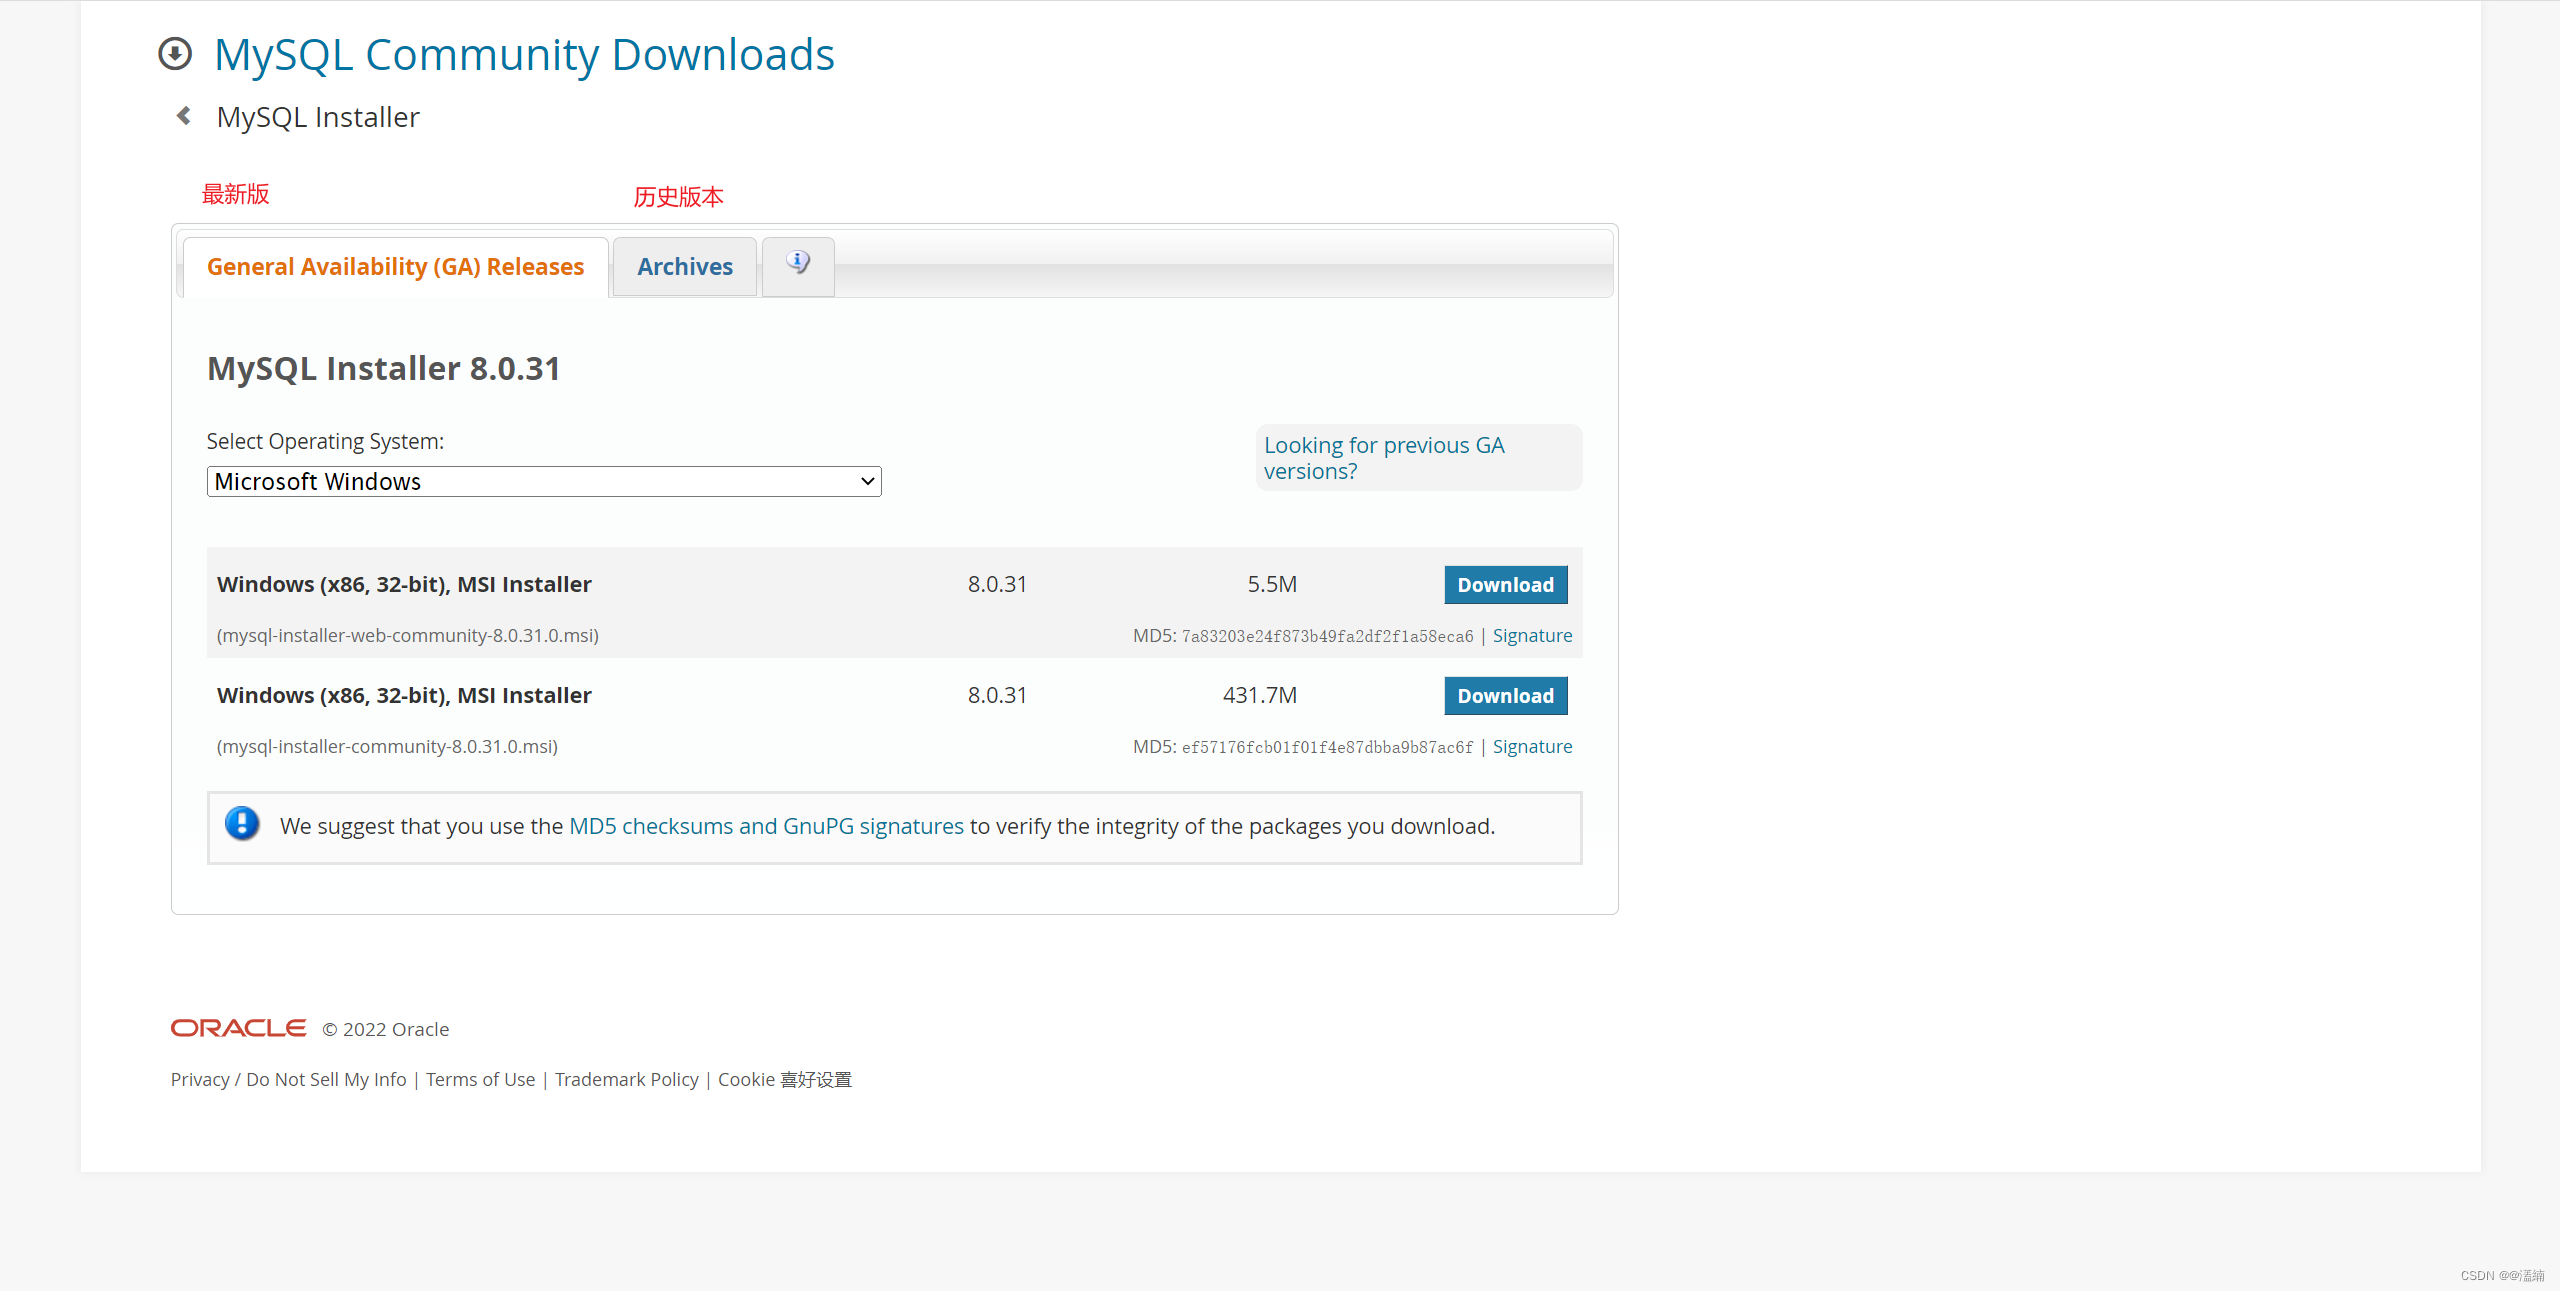Click the MySQL Installer breadcrumb text
This screenshot has width=2560, height=1291.
click(x=318, y=117)
